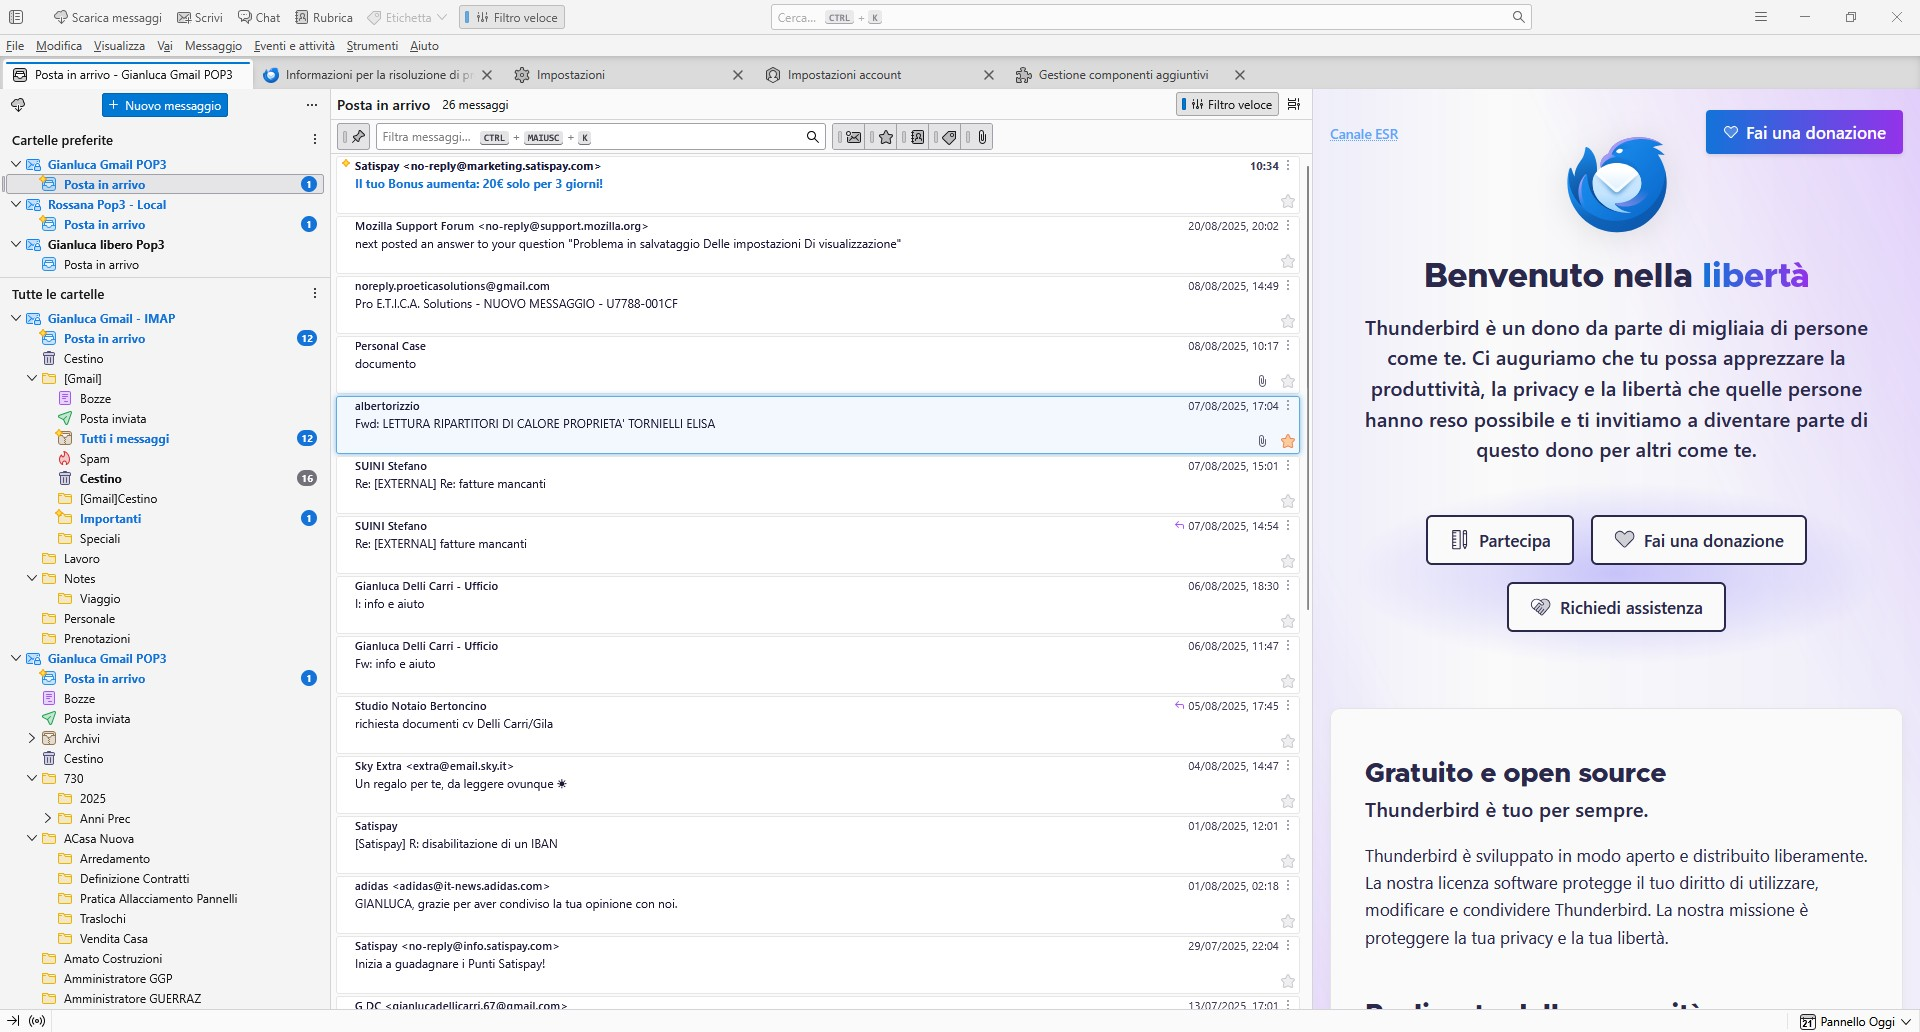Click in the Filtra messaggi field
This screenshot has height=1032, width=1920.
click(x=590, y=137)
